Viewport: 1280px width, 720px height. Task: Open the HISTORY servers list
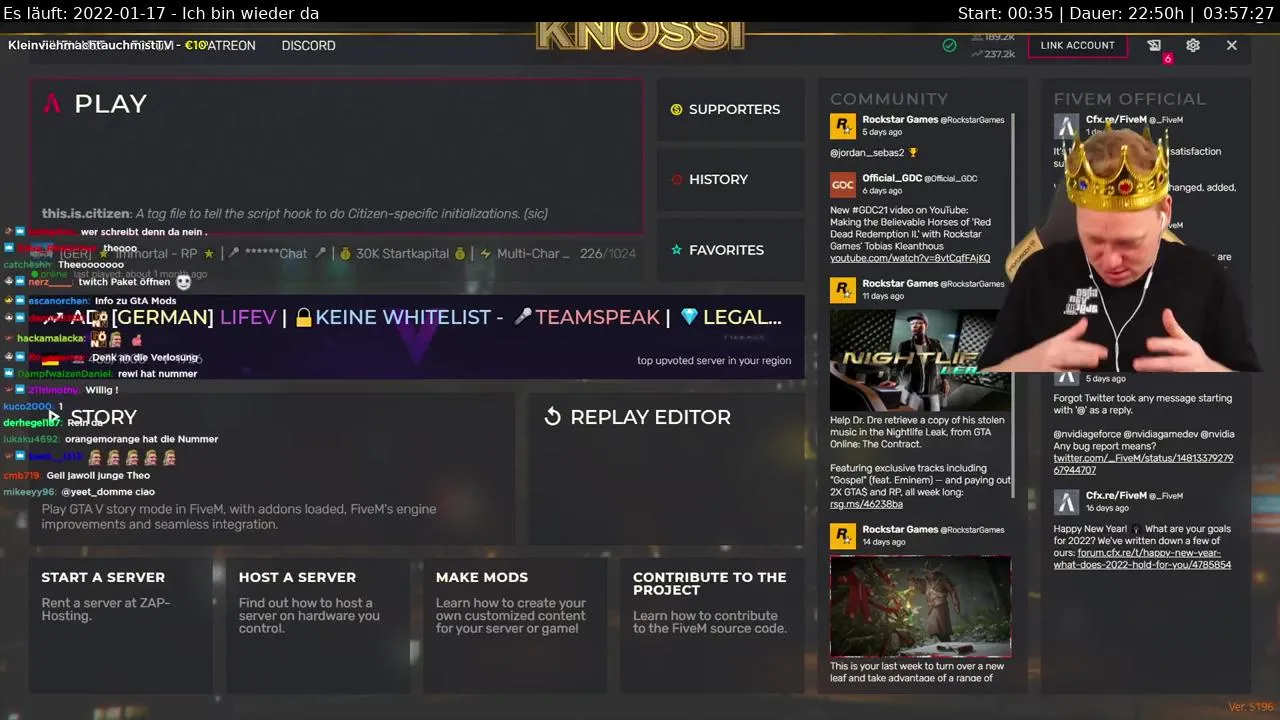[x=731, y=180]
